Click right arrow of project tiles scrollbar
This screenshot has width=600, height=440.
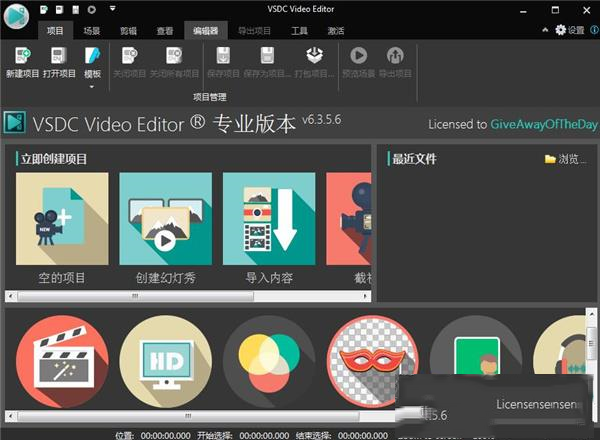365,296
